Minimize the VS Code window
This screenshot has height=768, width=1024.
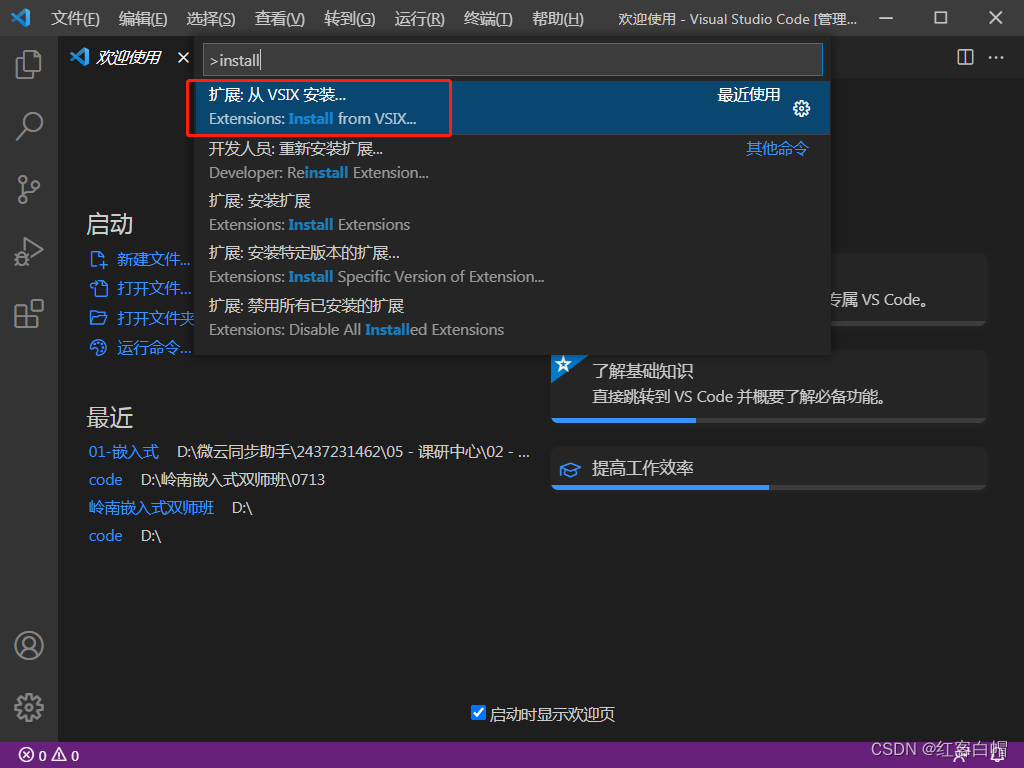[886, 18]
